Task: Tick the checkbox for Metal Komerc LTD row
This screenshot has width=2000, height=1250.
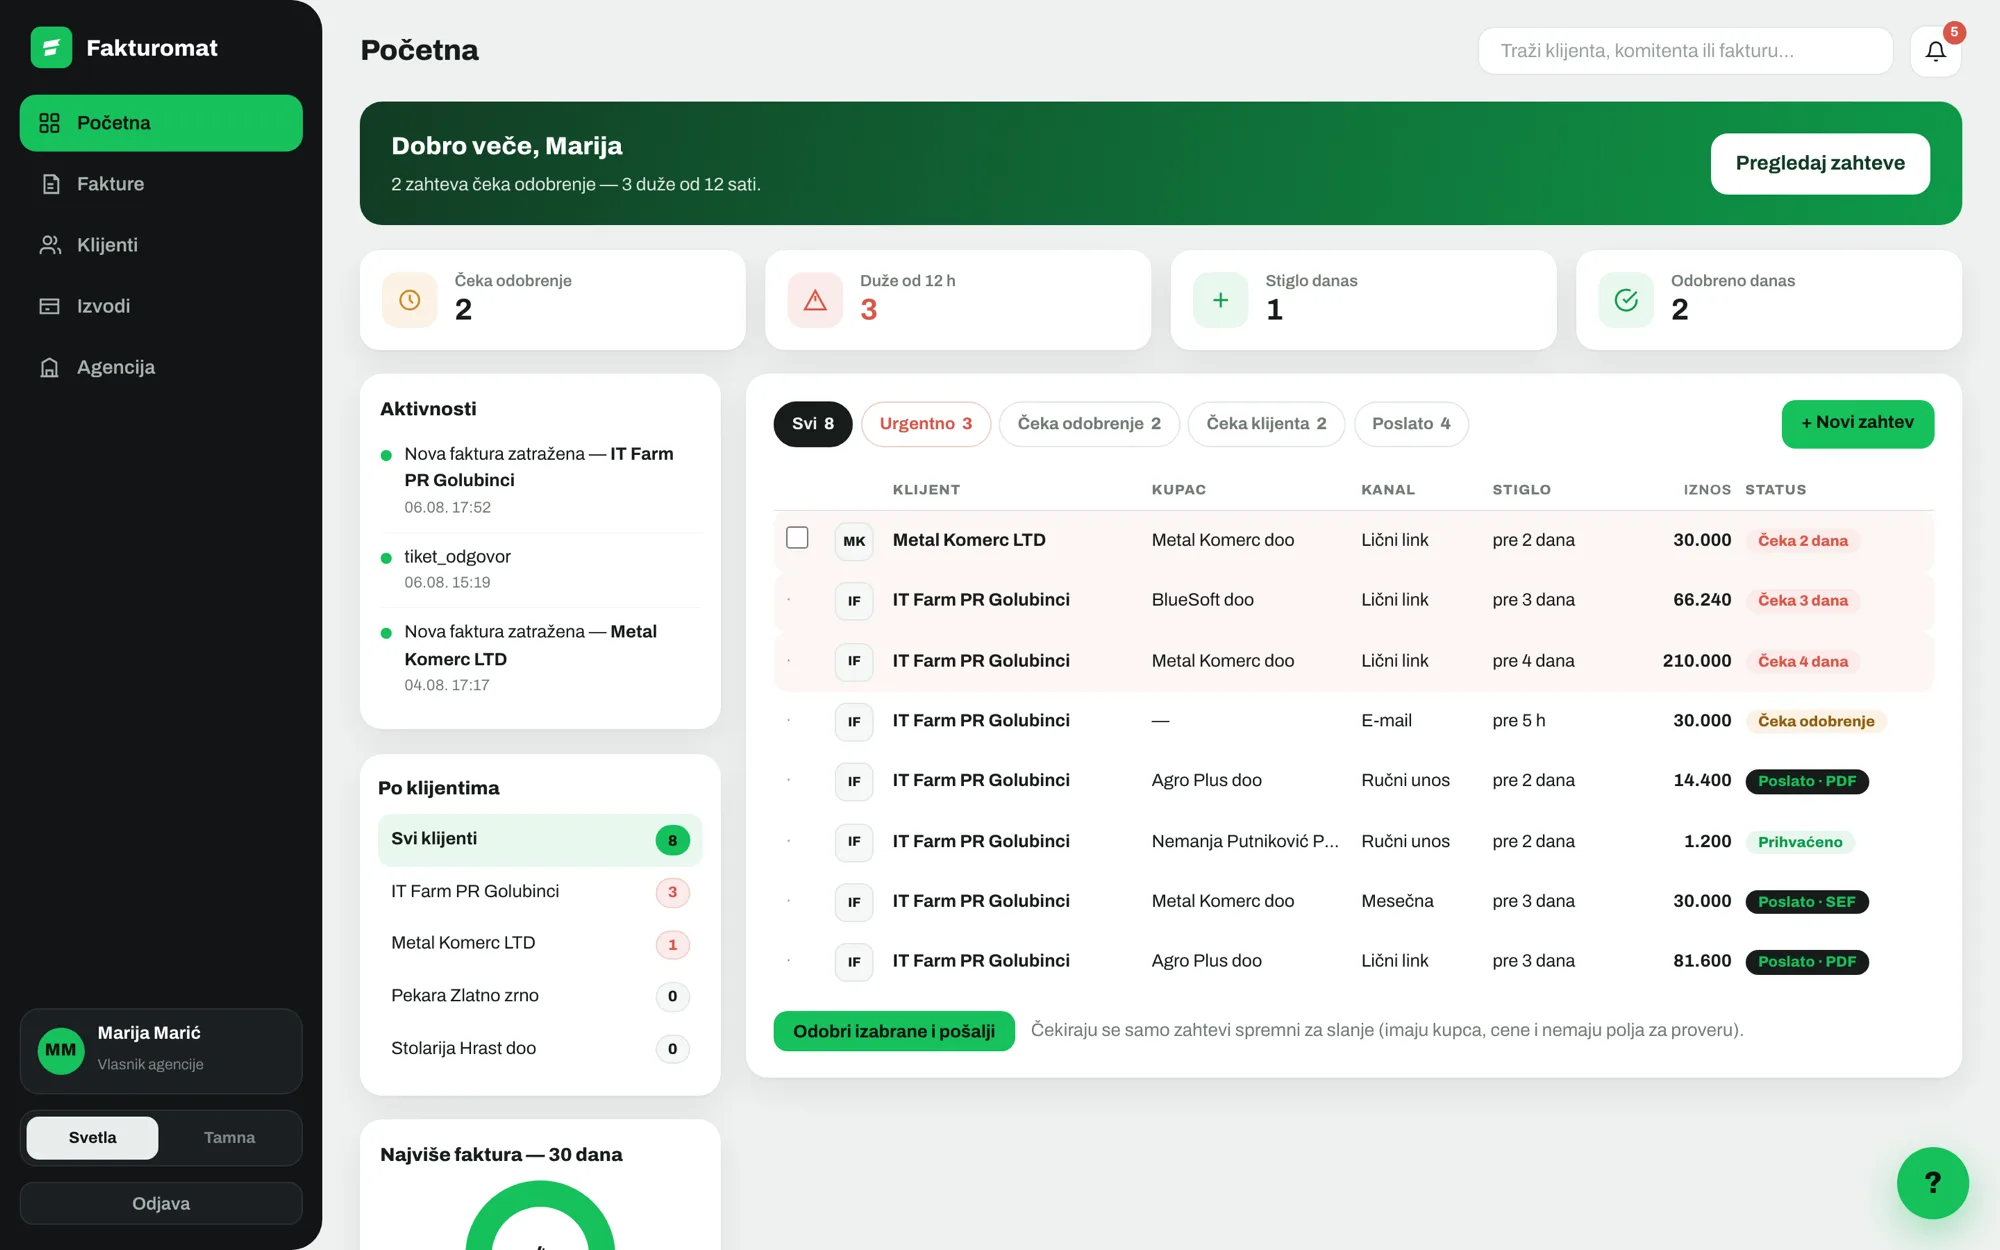Action: point(797,538)
